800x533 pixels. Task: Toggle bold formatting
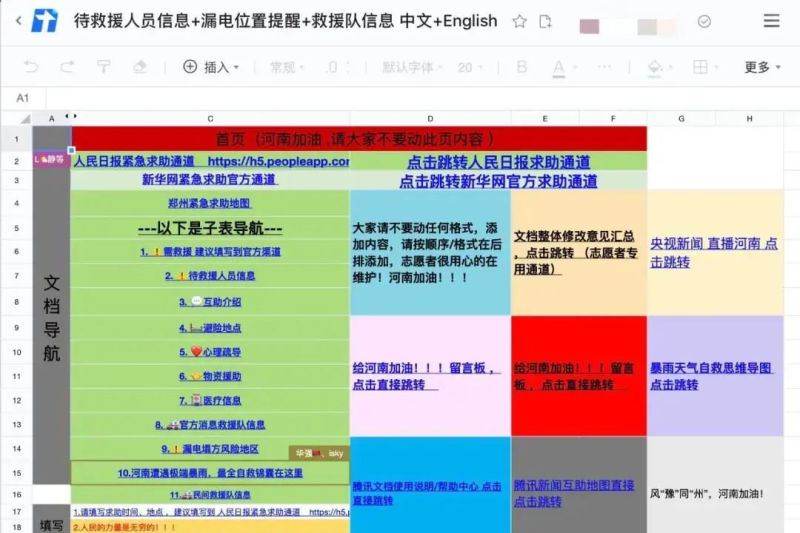click(521, 67)
